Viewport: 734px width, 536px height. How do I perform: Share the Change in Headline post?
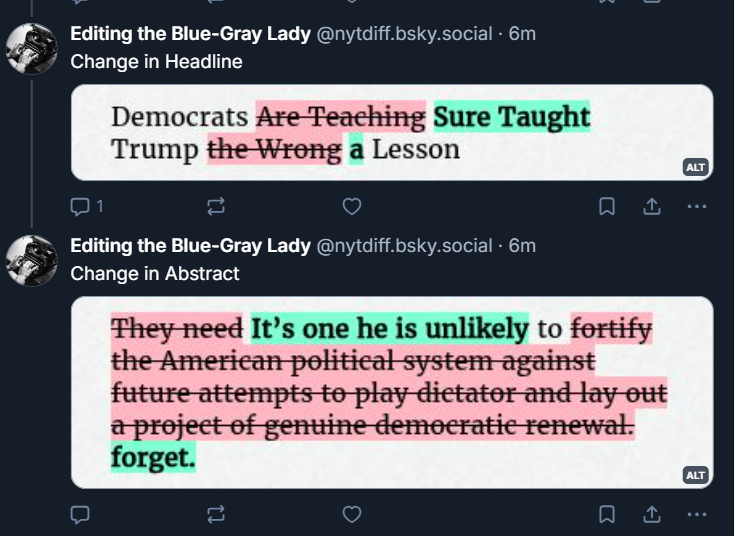pyautogui.click(x=651, y=207)
